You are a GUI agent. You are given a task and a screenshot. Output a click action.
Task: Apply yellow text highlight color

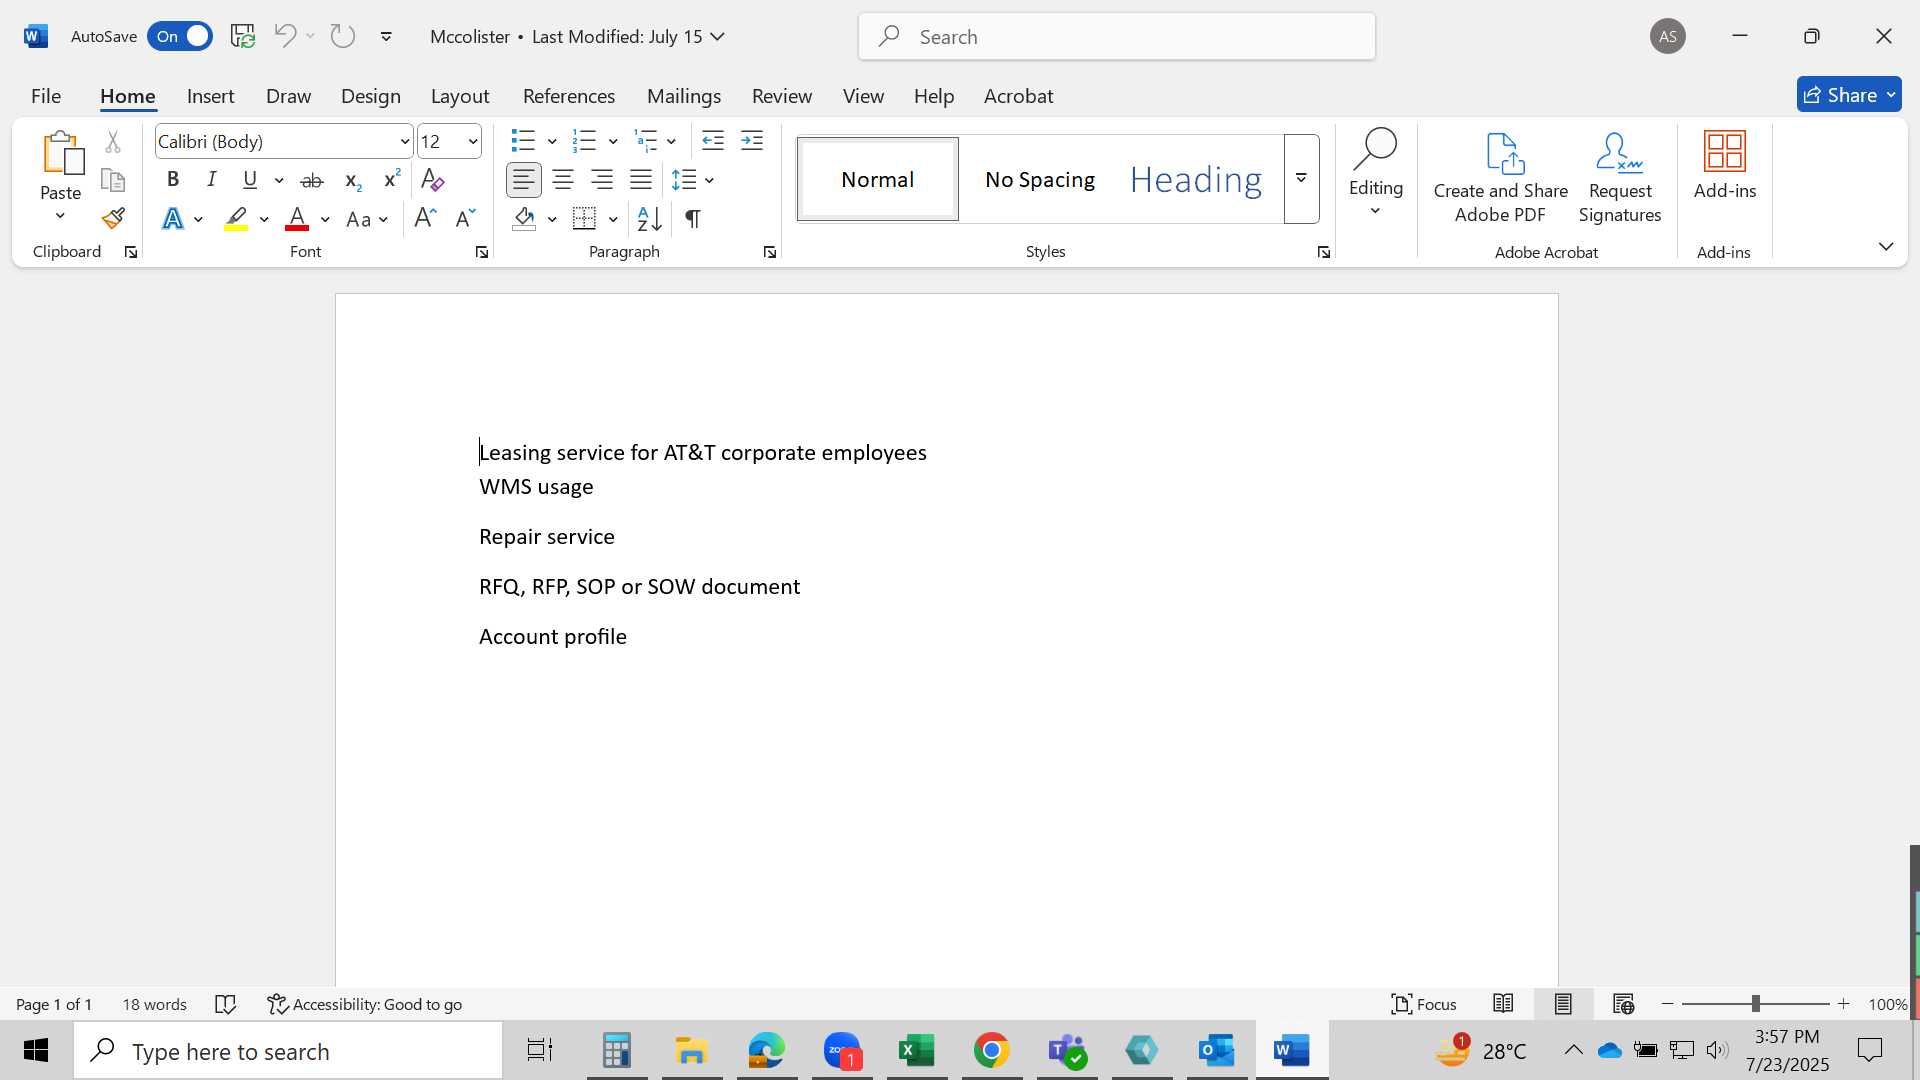pyautogui.click(x=236, y=219)
